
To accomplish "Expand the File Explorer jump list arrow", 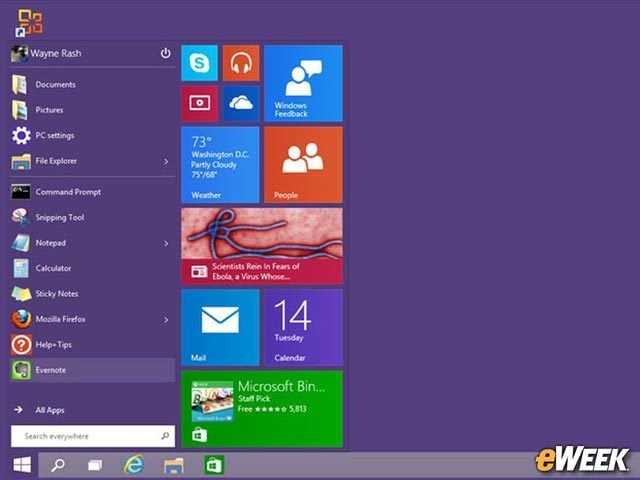I will pos(166,162).
